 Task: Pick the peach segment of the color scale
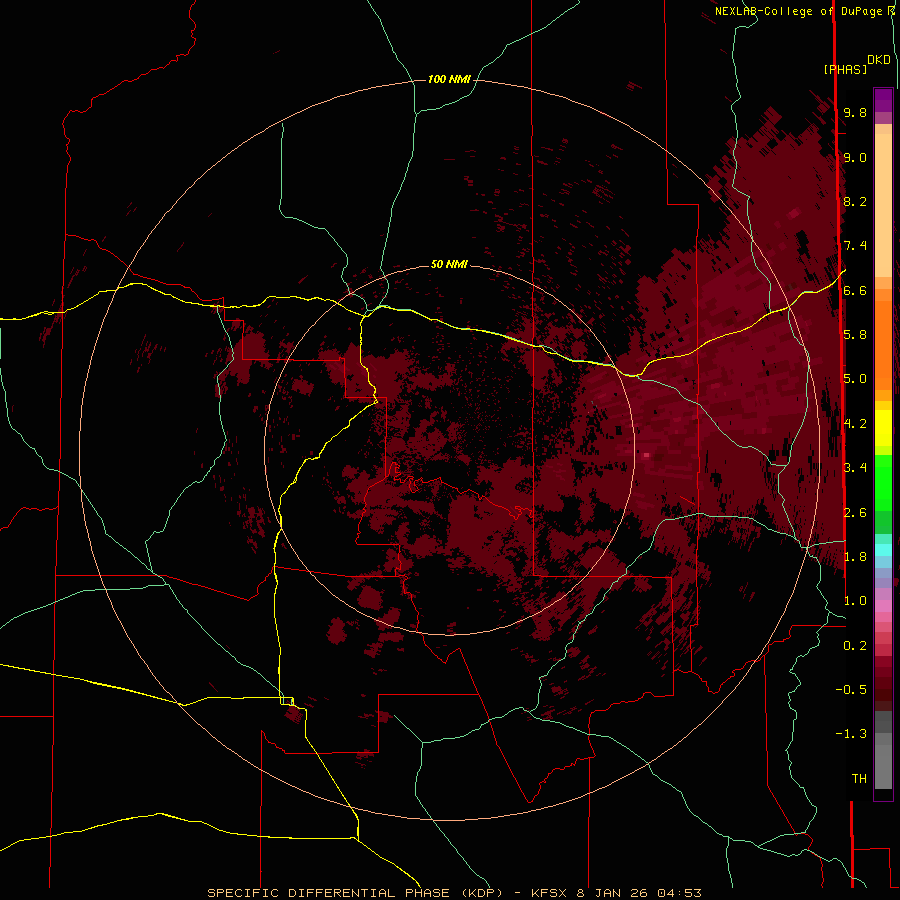pyautogui.click(x=883, y=201)
